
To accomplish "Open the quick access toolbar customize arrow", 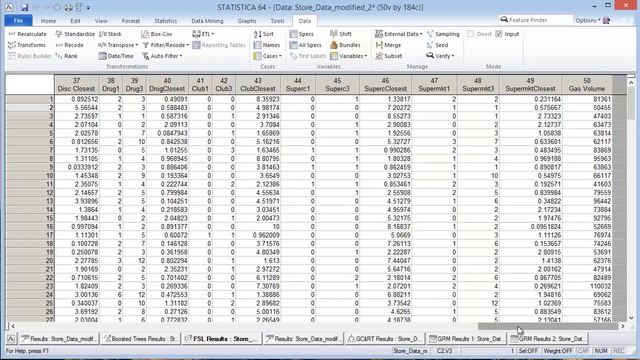I will pyautogui.click(x=88, y=8).
